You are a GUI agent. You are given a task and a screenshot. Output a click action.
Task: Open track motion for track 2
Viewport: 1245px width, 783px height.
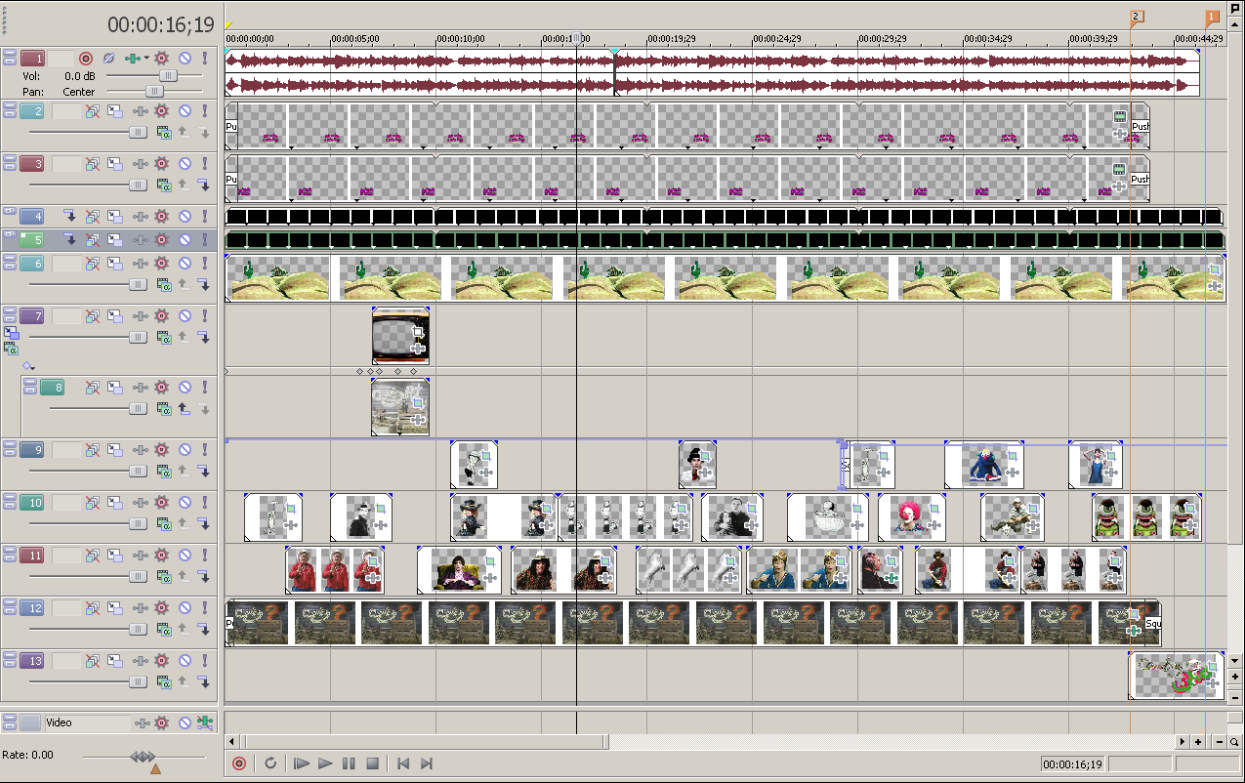pyautogui.click(x=115, y=111)
